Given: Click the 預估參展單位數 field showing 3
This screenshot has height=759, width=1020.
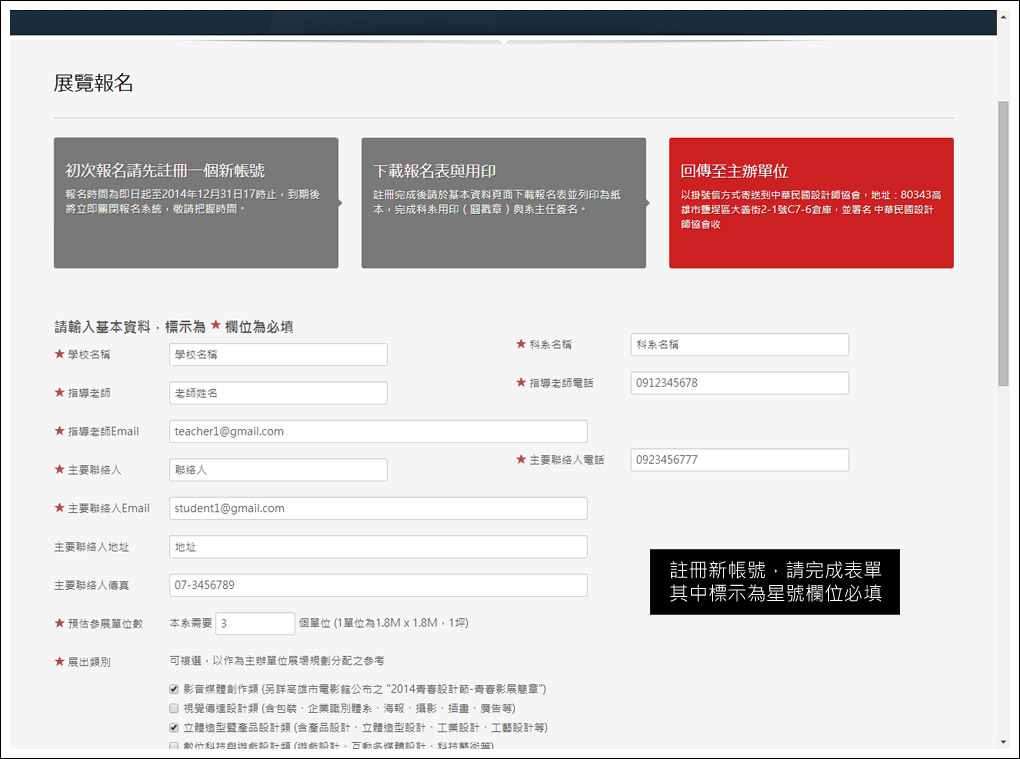Looking at the screenshot, I should [255, 623].
